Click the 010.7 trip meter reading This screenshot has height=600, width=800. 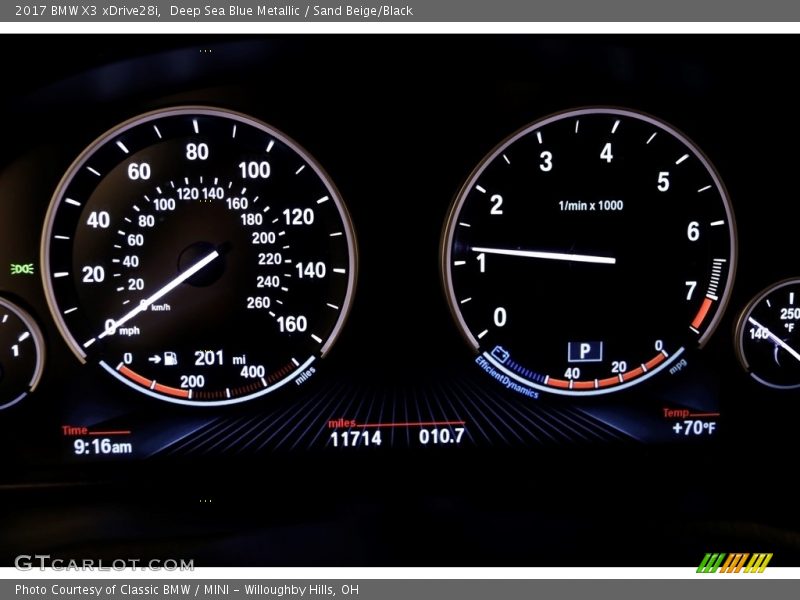point(441,436)
